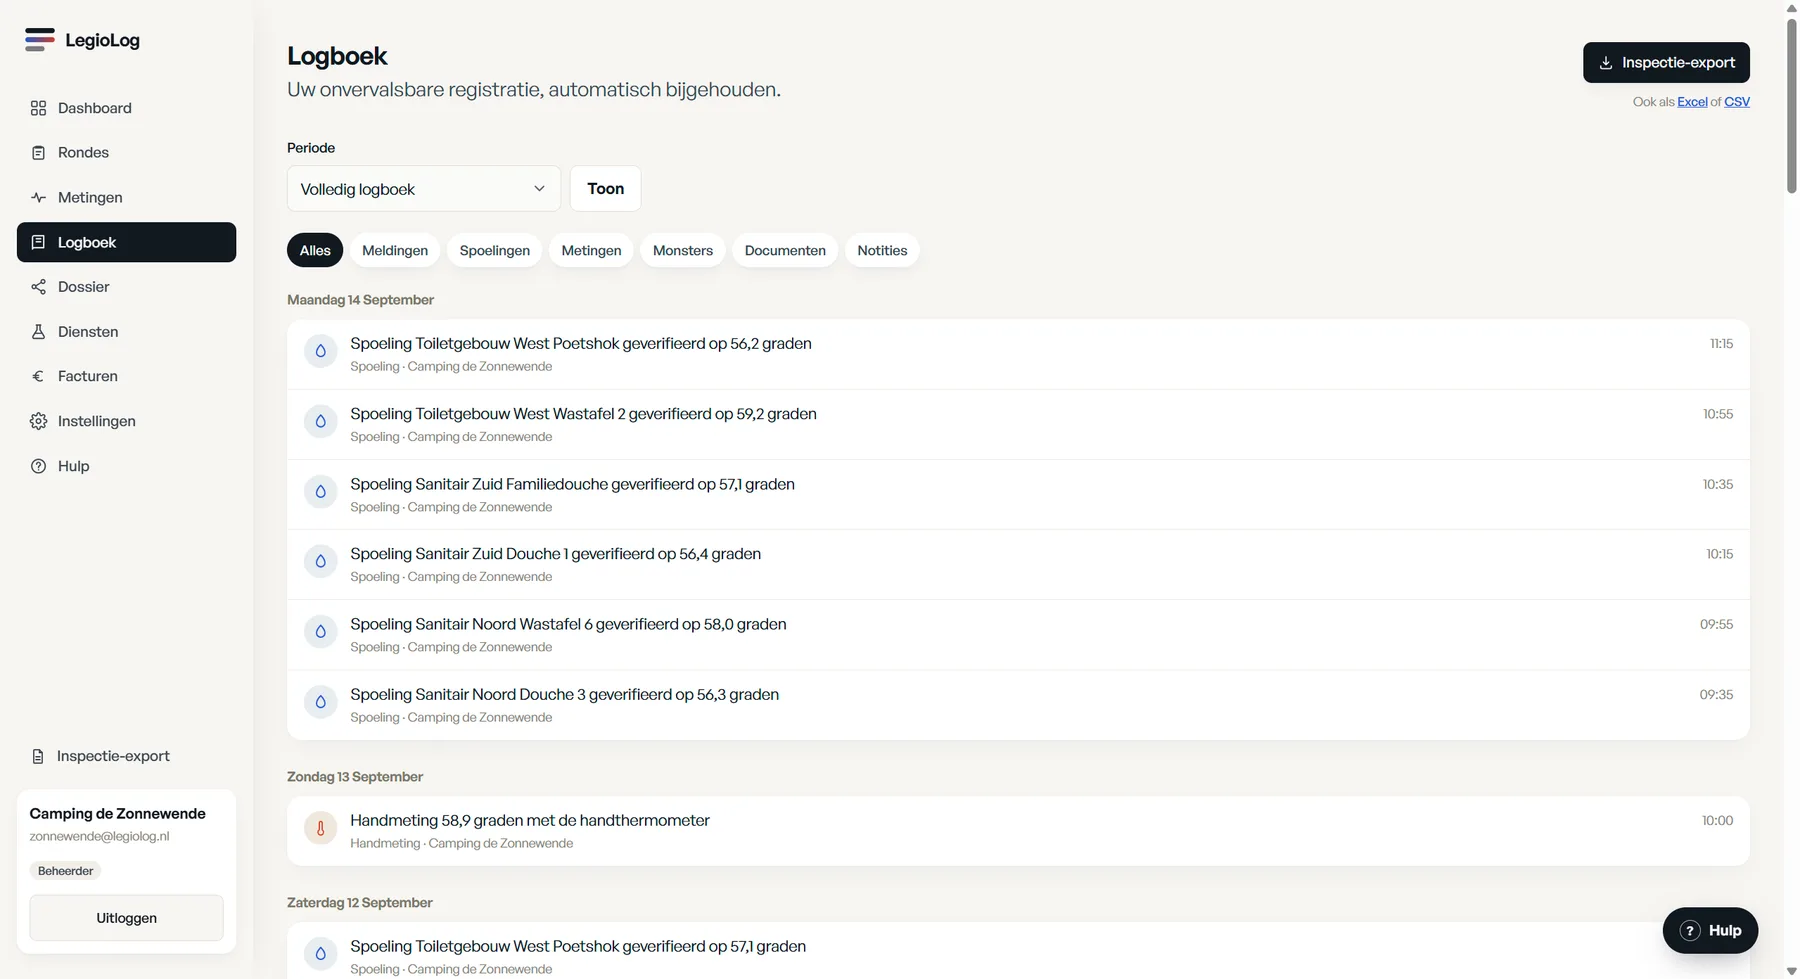Image resolution: width=1800 pixels, height=979 pixels.
Task: Open the Diensten flask icon
Action: pos(38,332)
